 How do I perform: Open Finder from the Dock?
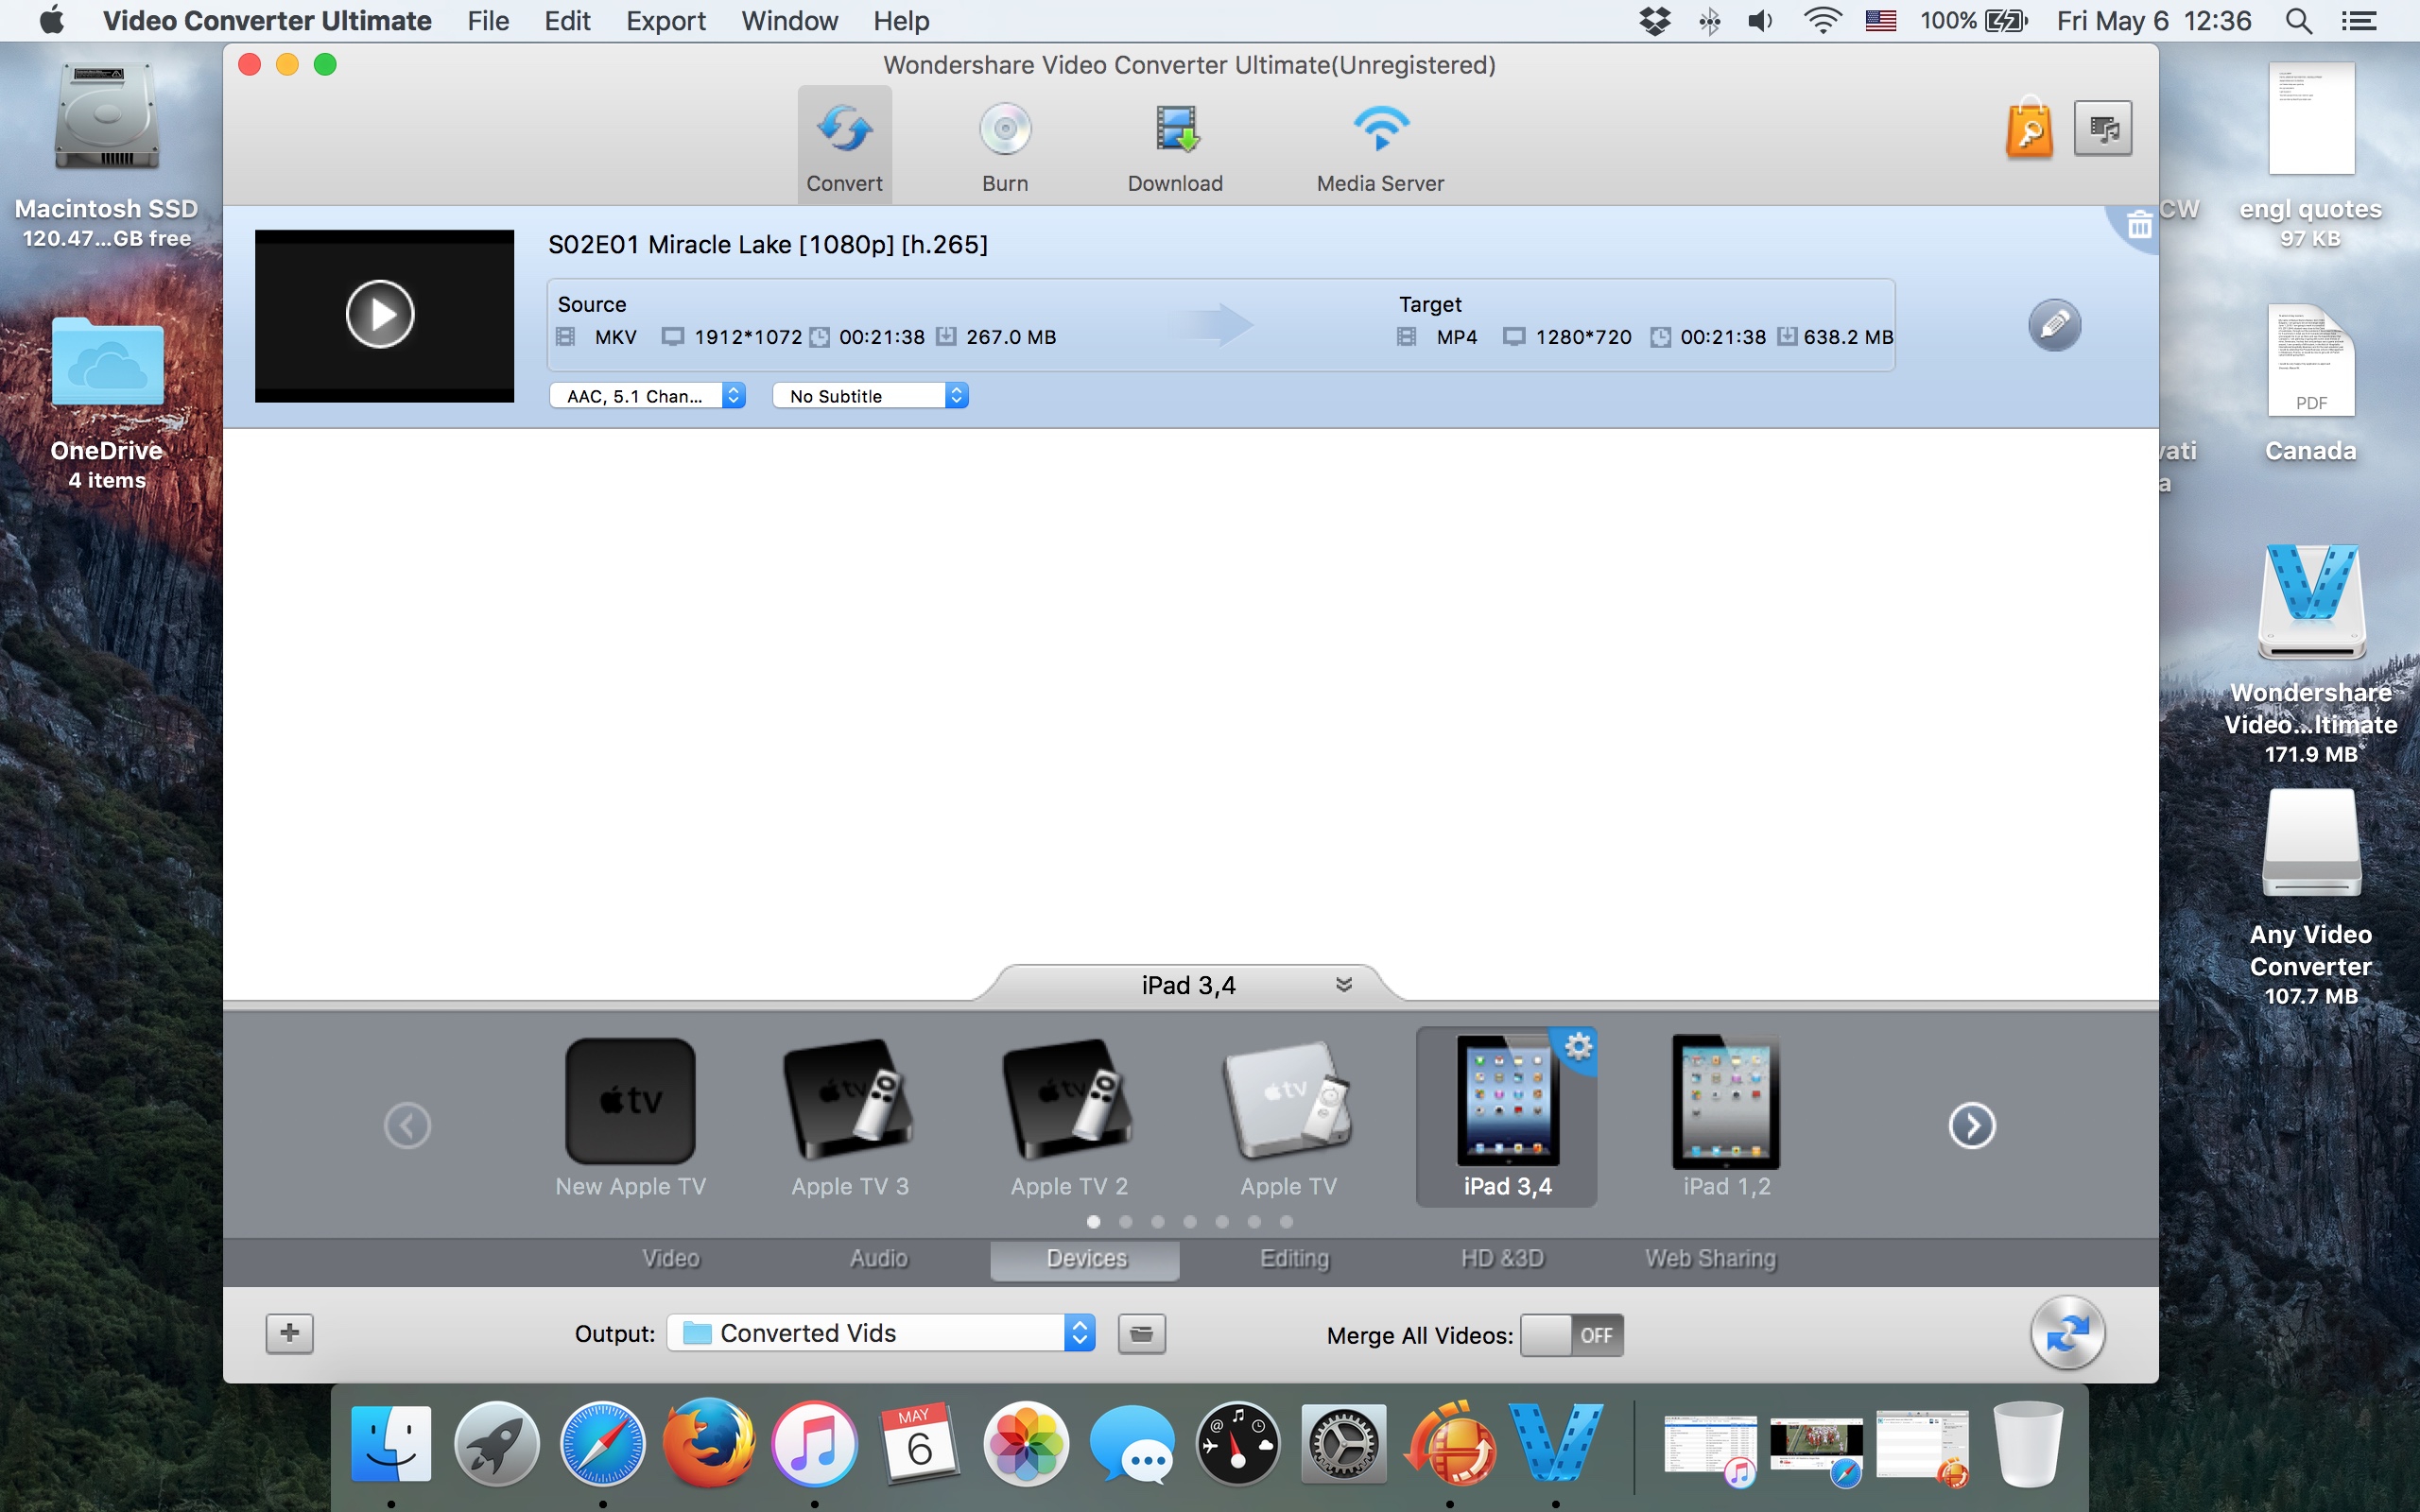pos(391,1443)
